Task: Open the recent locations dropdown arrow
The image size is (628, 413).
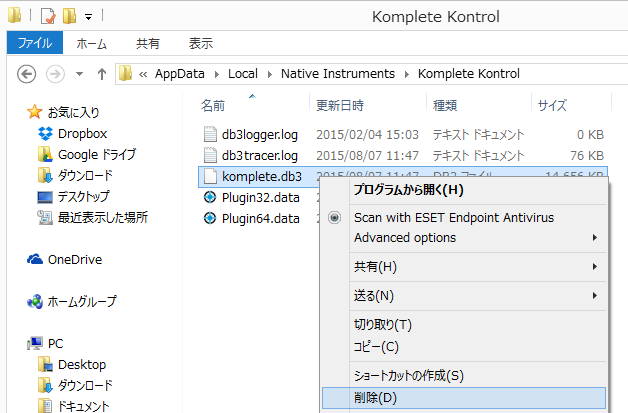Action: [x=79, y=74]
